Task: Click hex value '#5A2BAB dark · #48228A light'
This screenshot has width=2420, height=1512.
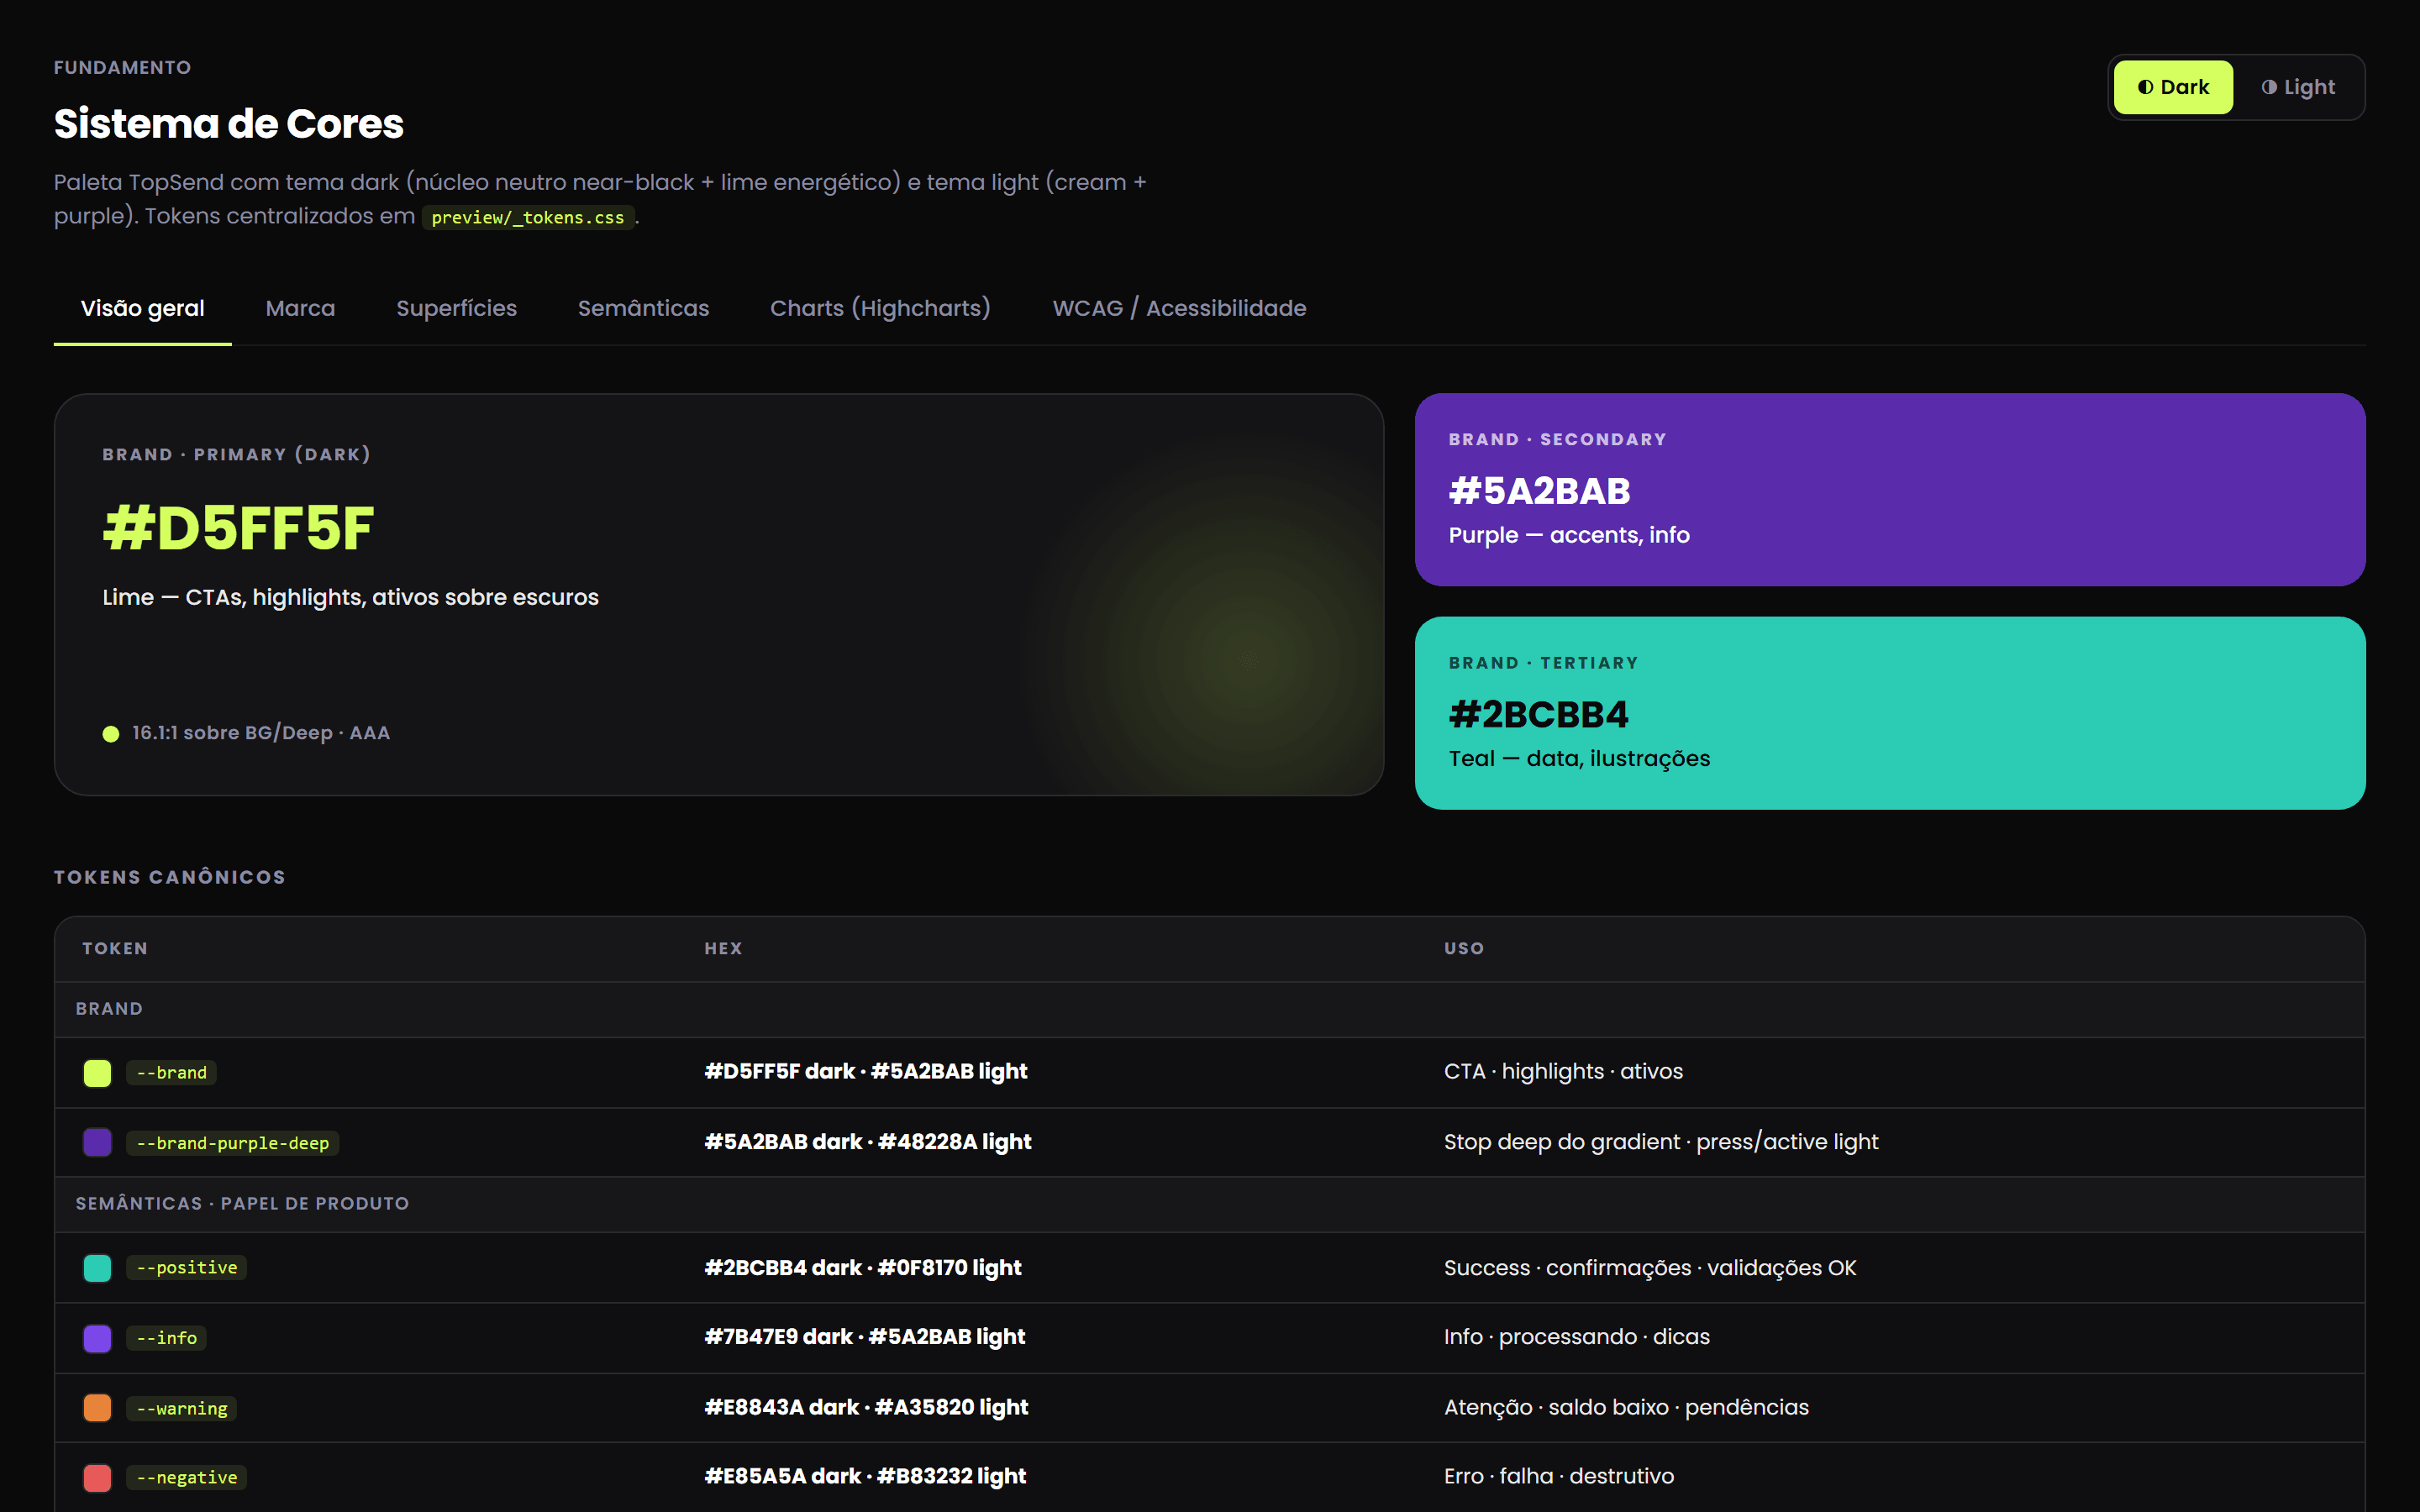Action: (x=868, y=1142)
